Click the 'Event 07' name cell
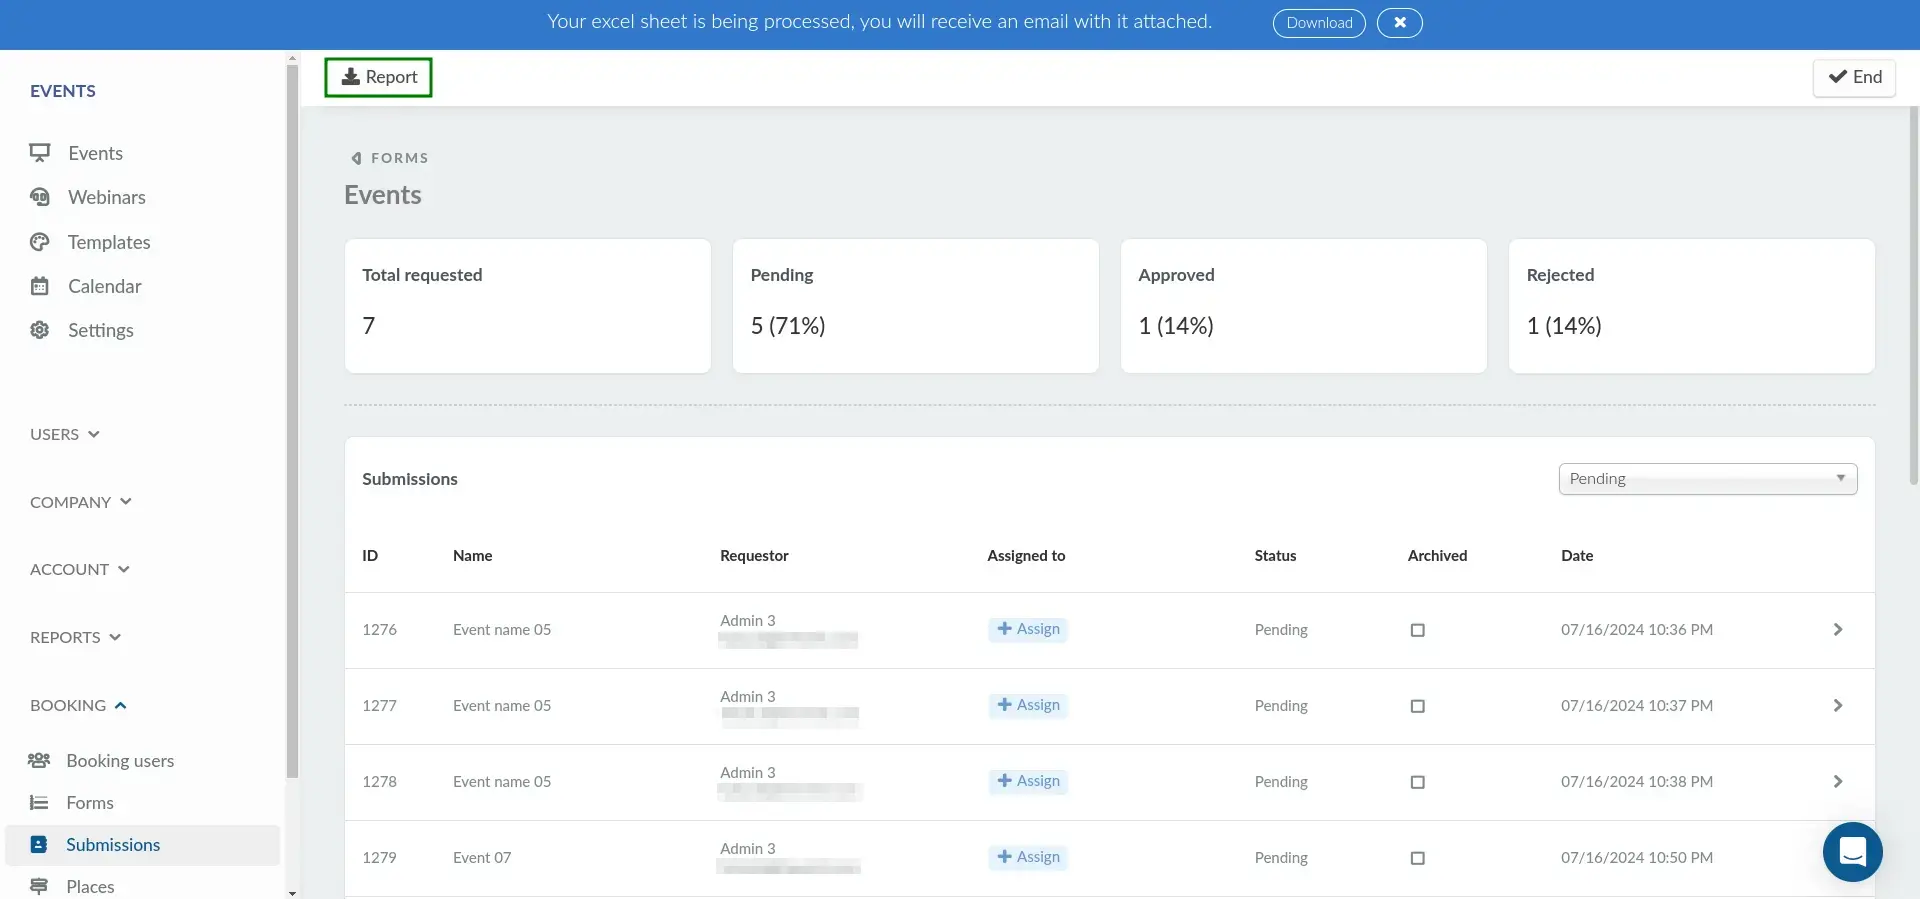This screenshot has height=899, width=1920. coord(482,858)
